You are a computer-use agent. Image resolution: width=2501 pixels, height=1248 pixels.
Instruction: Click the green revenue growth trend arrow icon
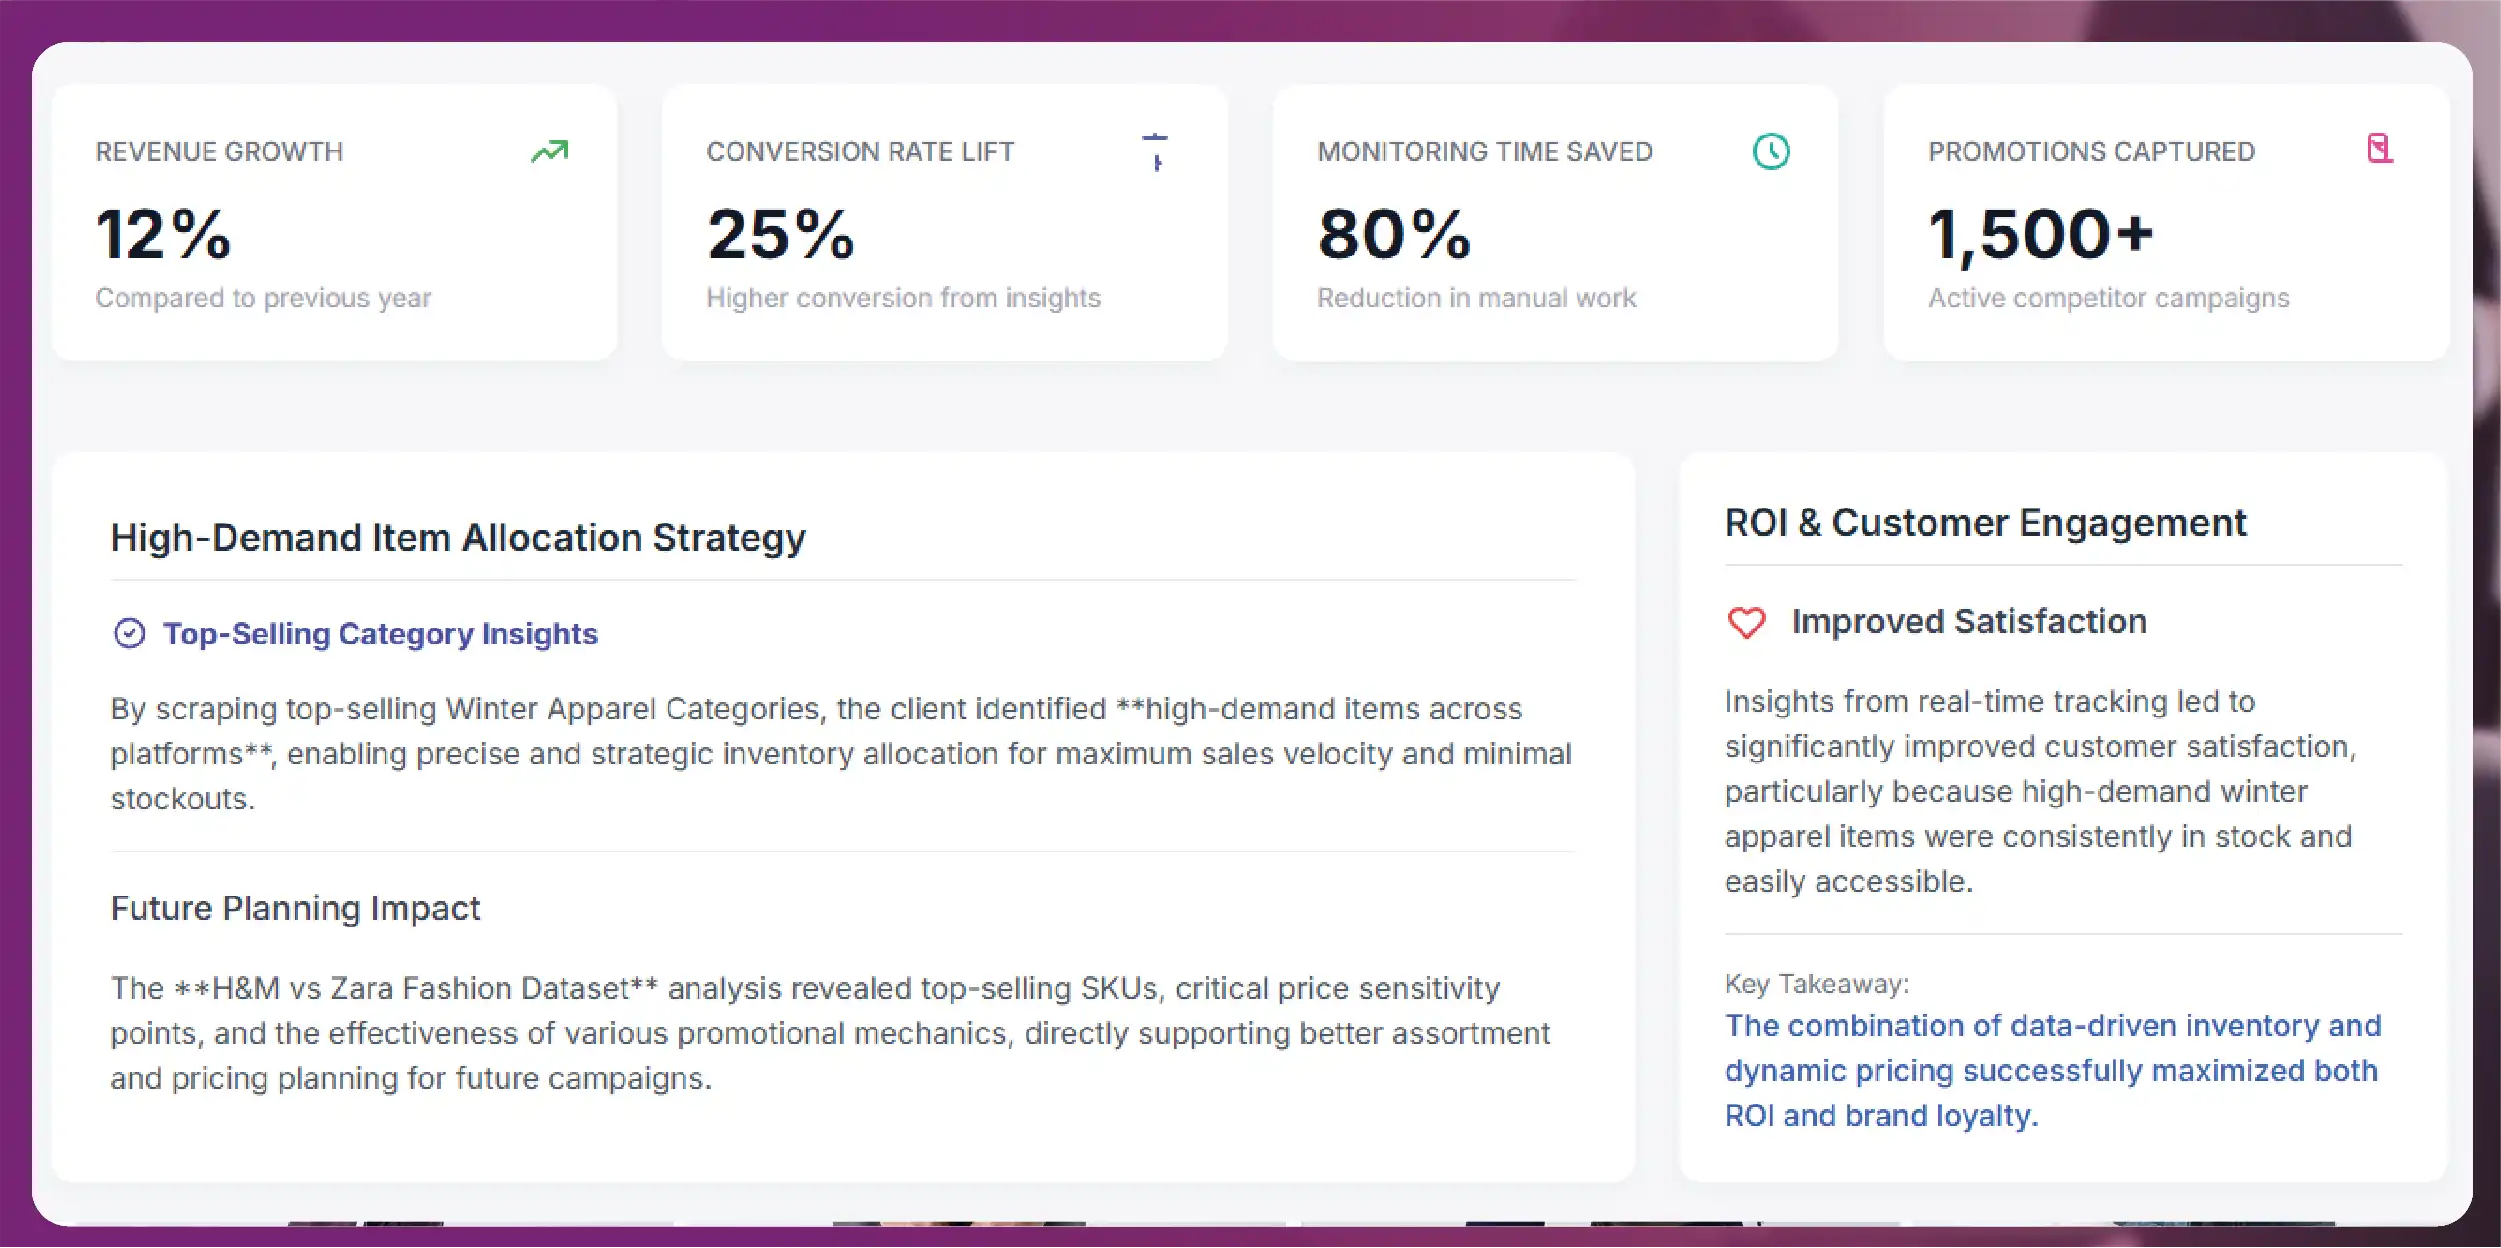click(x=549, y=151)
